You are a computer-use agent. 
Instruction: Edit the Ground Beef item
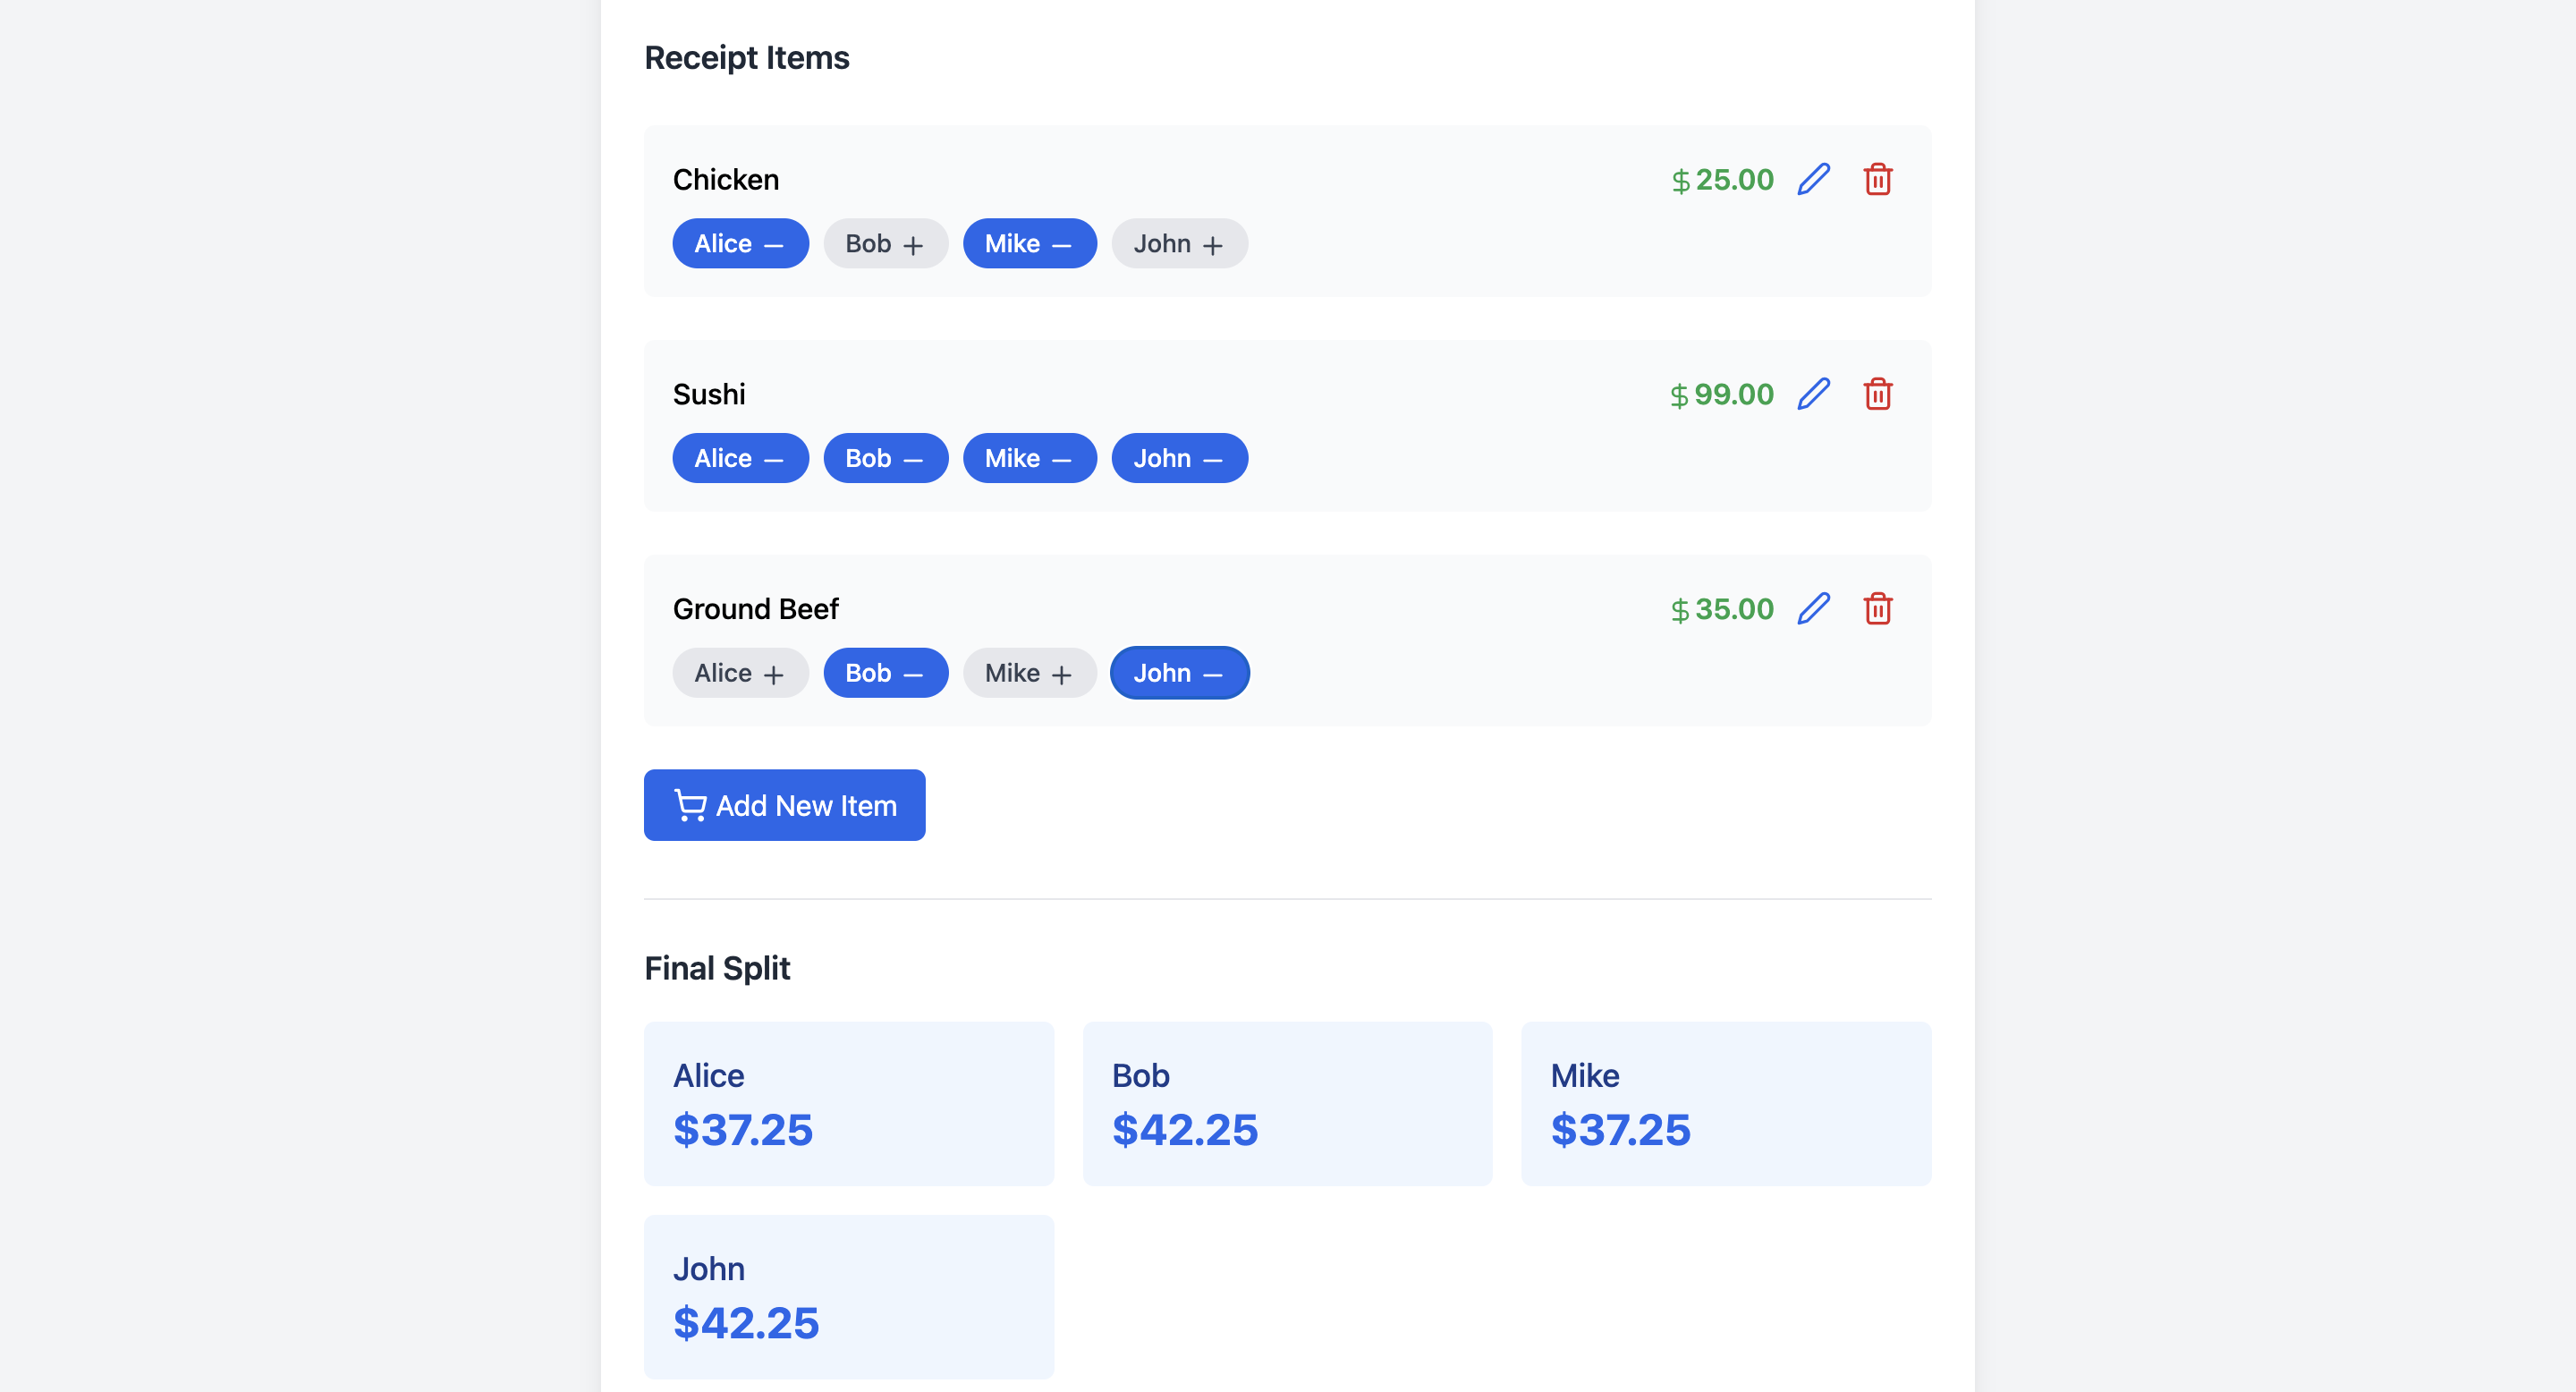(x=1813, y=609)
